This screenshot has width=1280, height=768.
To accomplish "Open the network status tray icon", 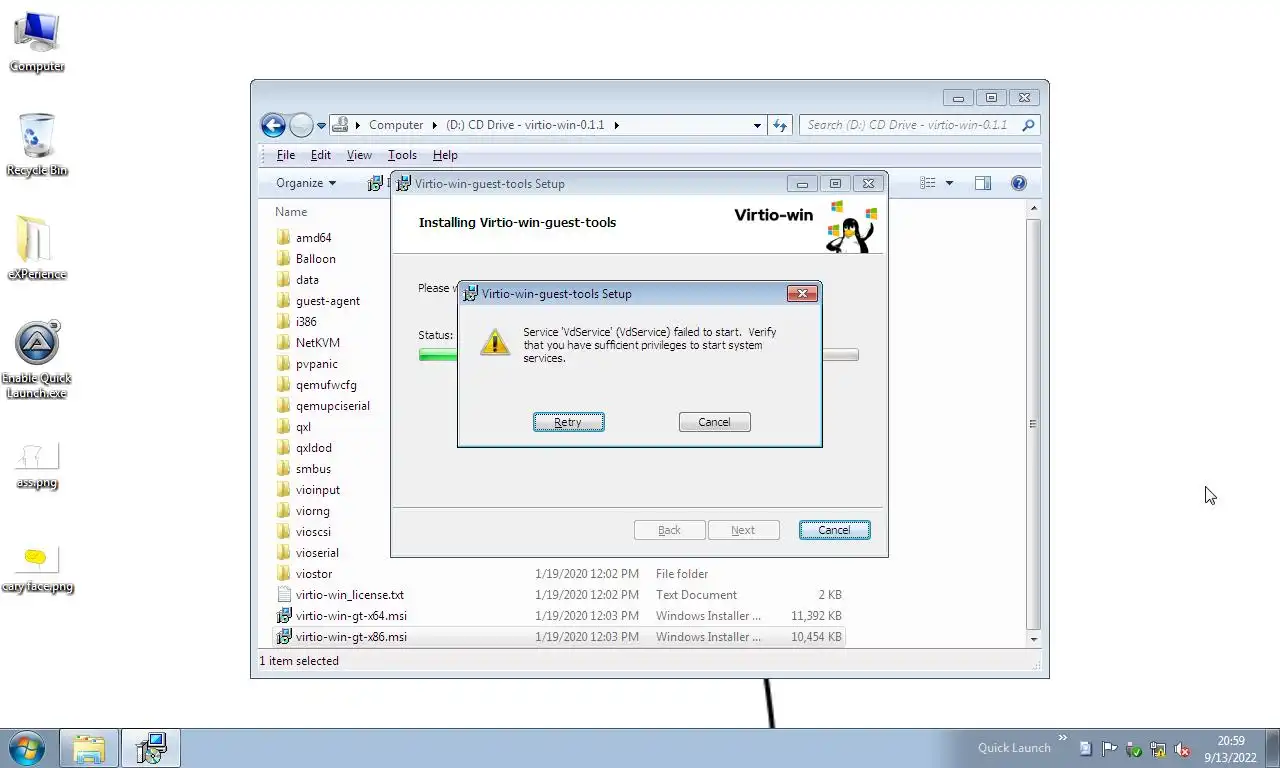I will (1158, 748).
